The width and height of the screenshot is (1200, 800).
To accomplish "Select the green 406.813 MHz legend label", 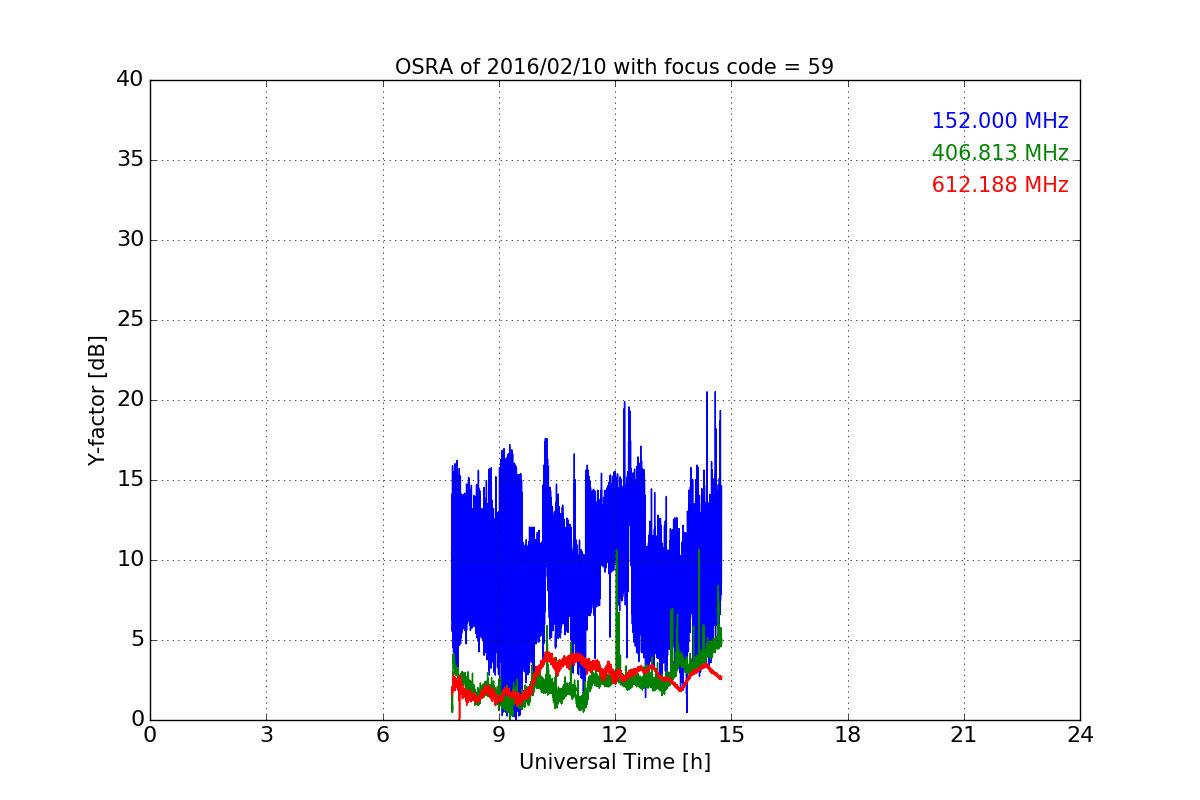I will pyautogui.click(x=1000, y=153).
